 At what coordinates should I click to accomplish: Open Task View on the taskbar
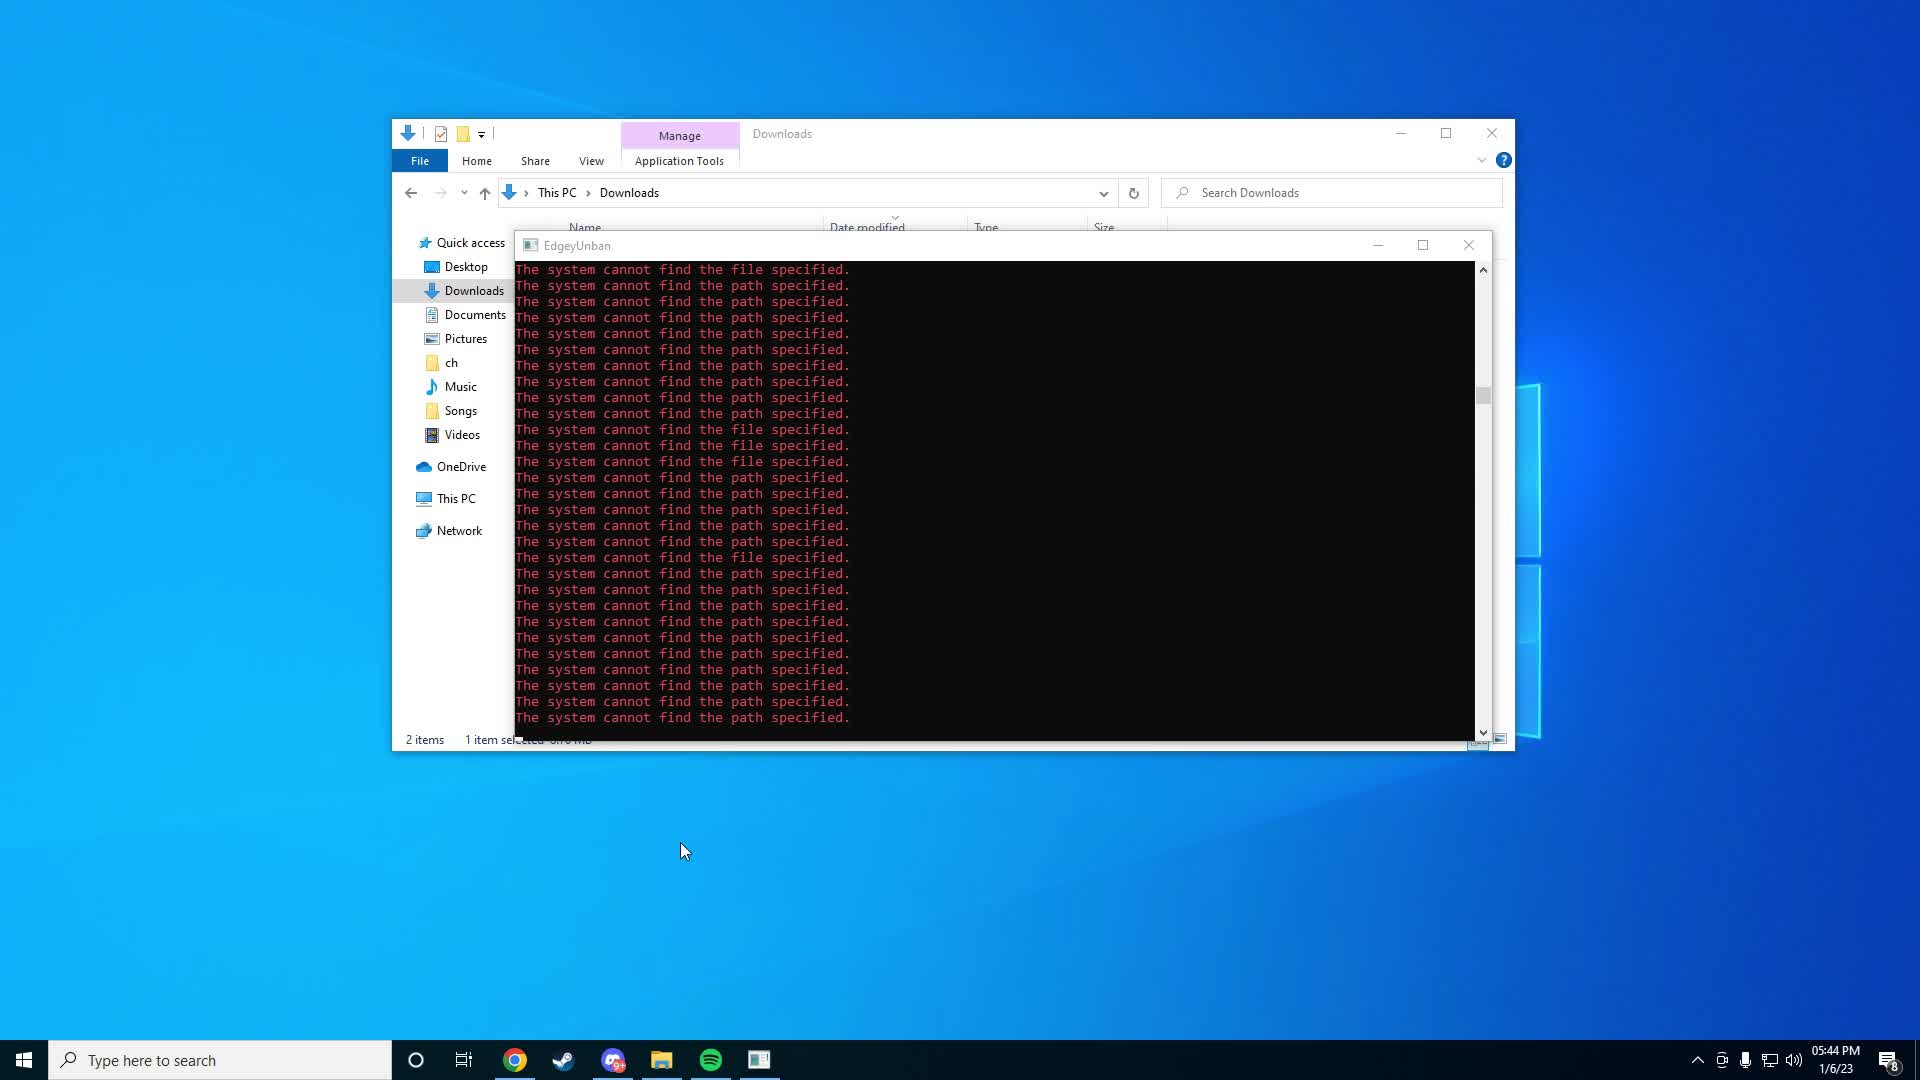[464, 1060]
